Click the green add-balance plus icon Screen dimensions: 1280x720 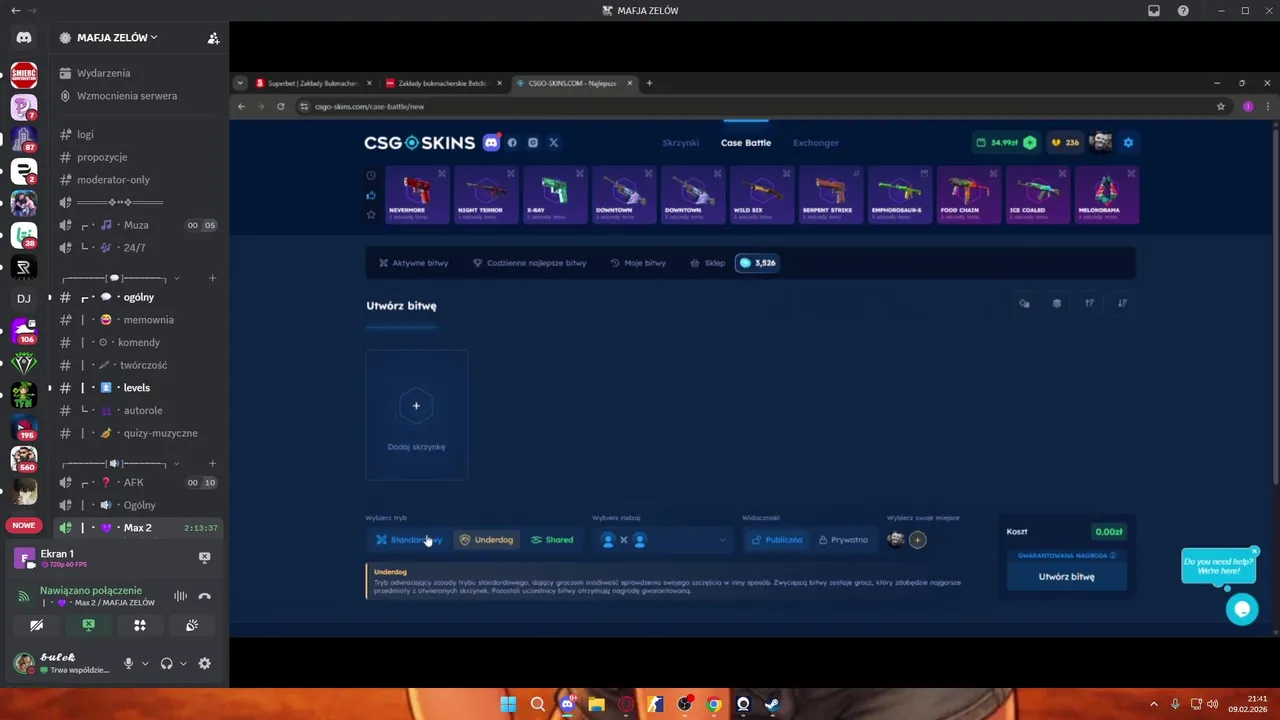click(x=1030, y=143)
